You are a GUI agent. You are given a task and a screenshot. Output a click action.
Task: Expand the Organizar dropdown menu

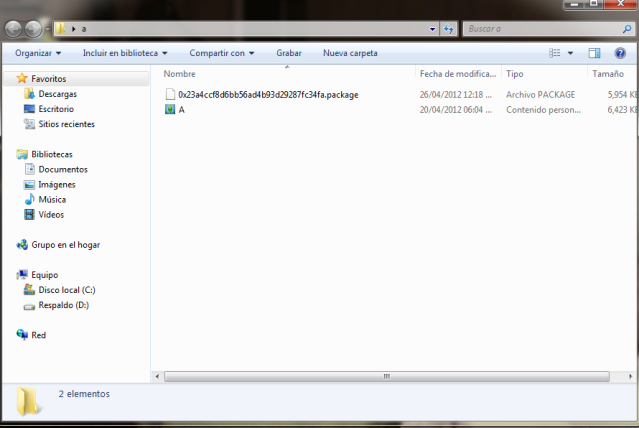(x=38, y=53)
